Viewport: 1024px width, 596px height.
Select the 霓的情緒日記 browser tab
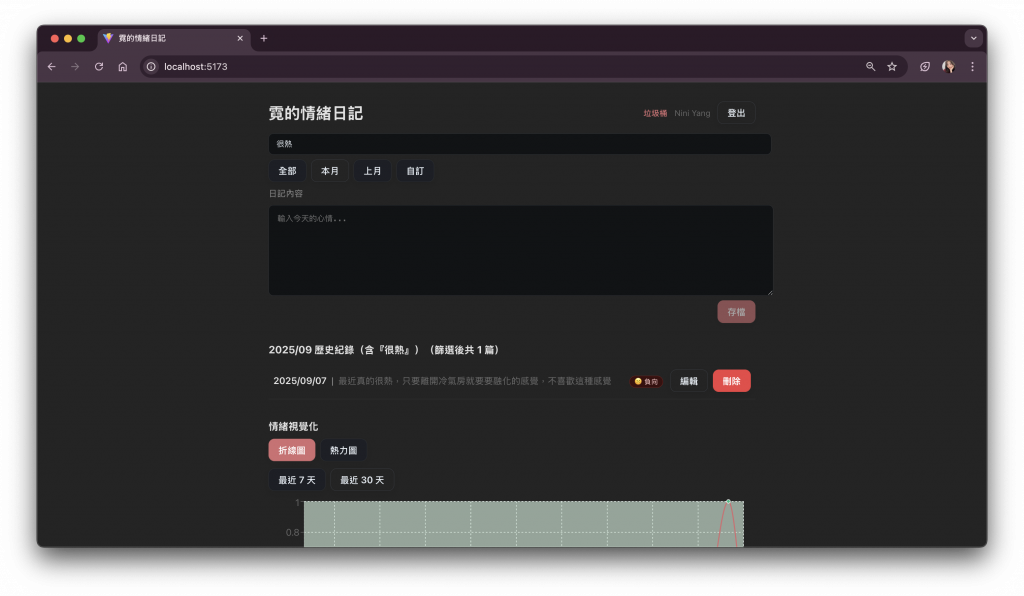174,39
